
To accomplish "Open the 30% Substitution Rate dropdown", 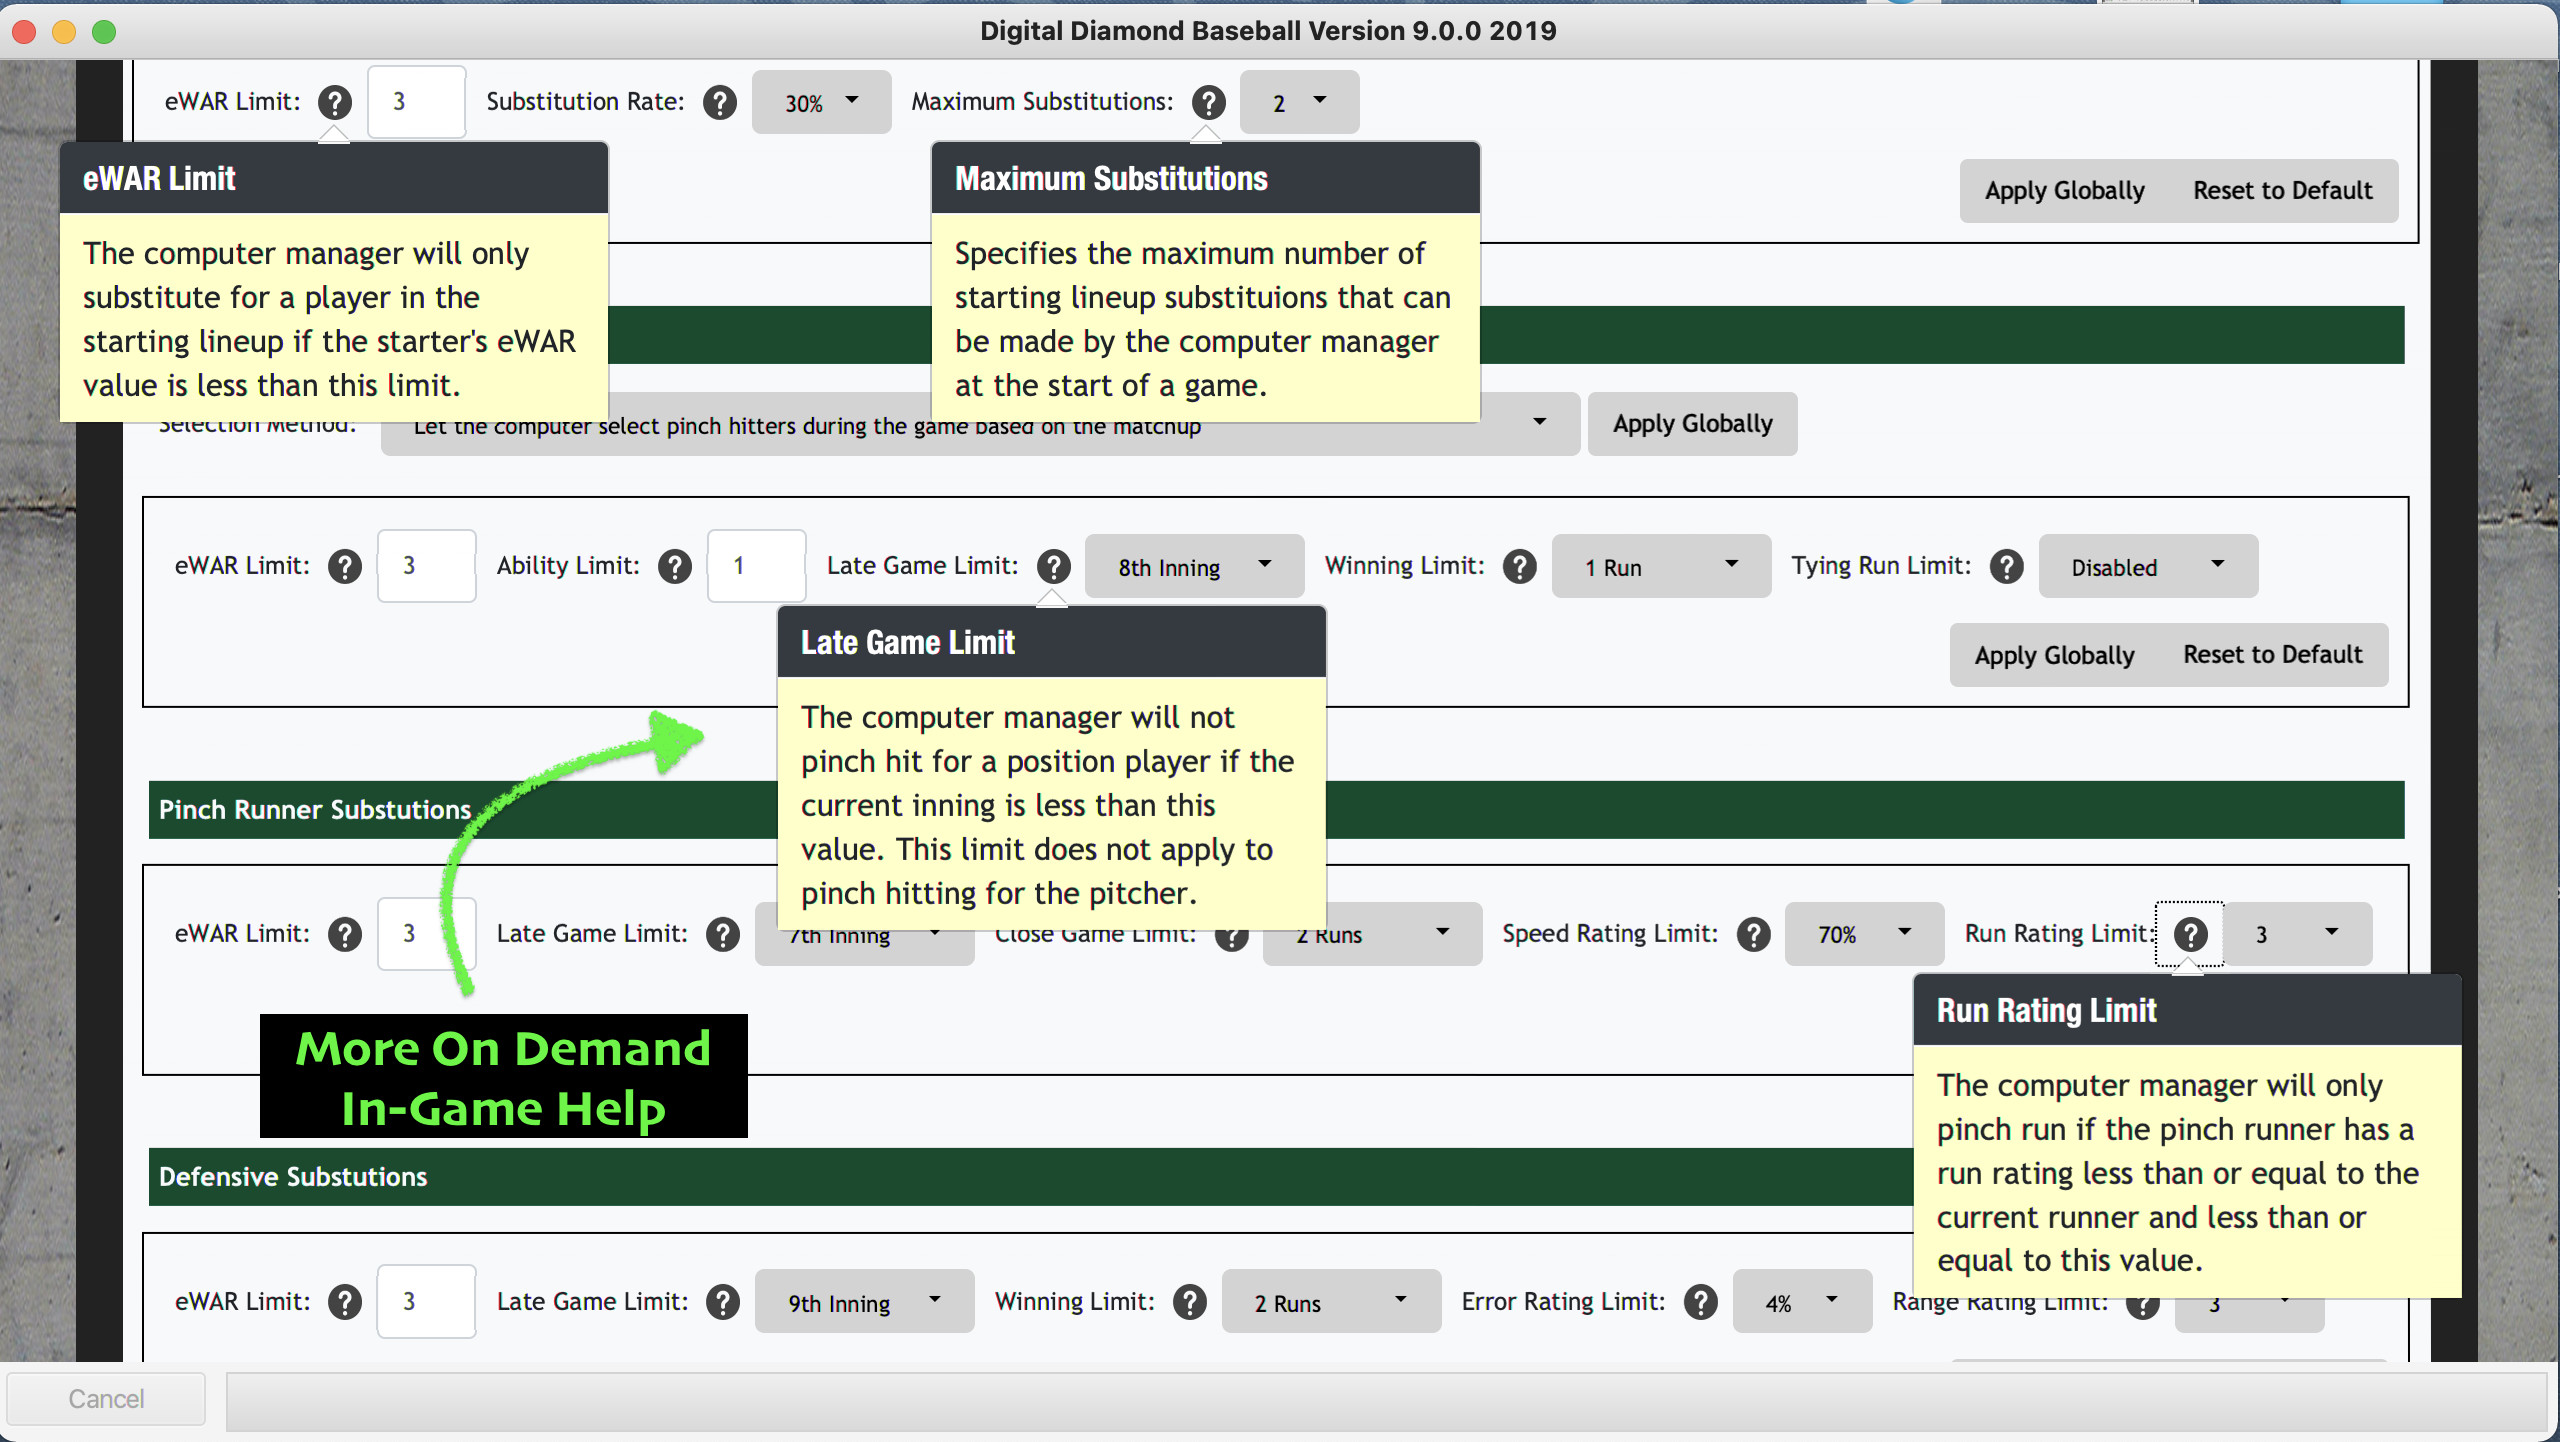I will (821, 102).
